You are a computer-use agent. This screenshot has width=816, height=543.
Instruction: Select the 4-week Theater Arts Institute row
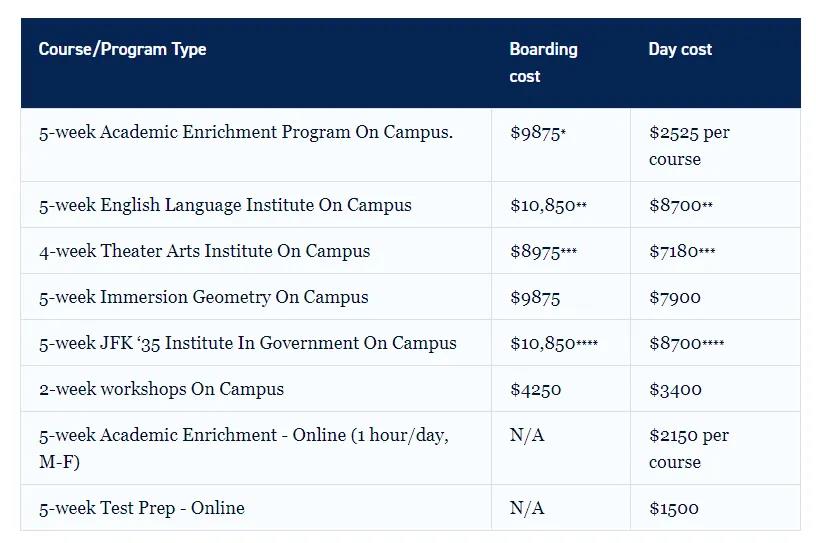click(204, 251)
